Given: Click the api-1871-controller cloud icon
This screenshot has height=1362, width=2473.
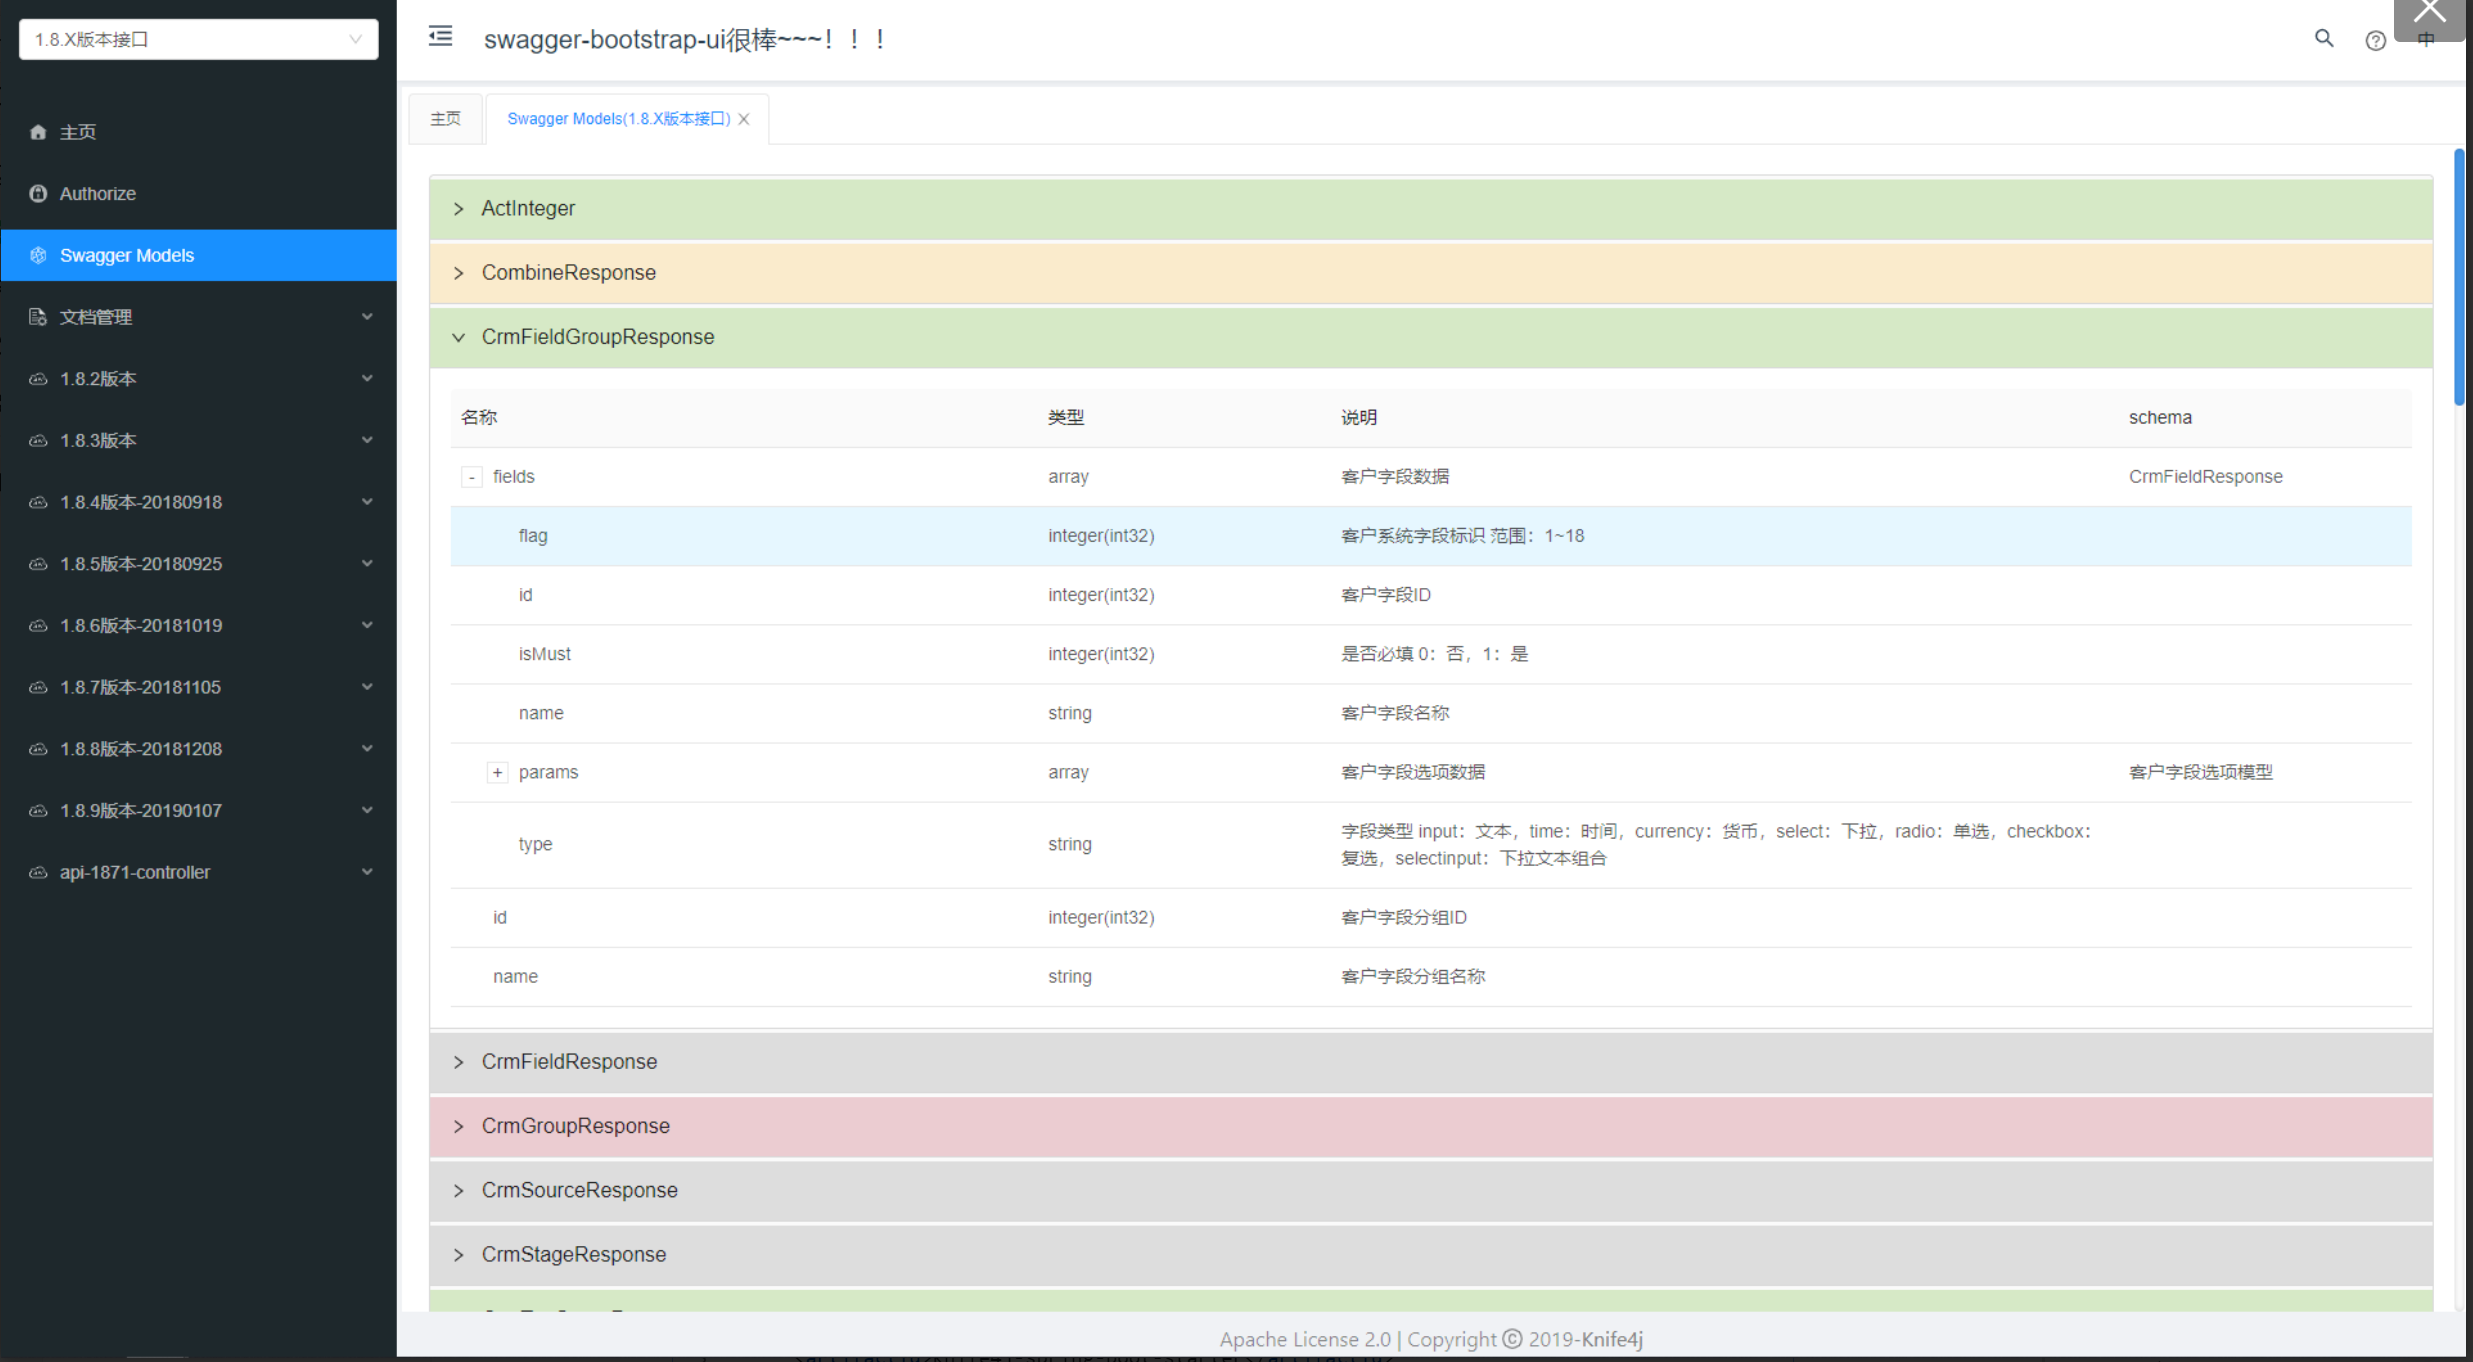Looking at the screenshot, I should 38,872.
